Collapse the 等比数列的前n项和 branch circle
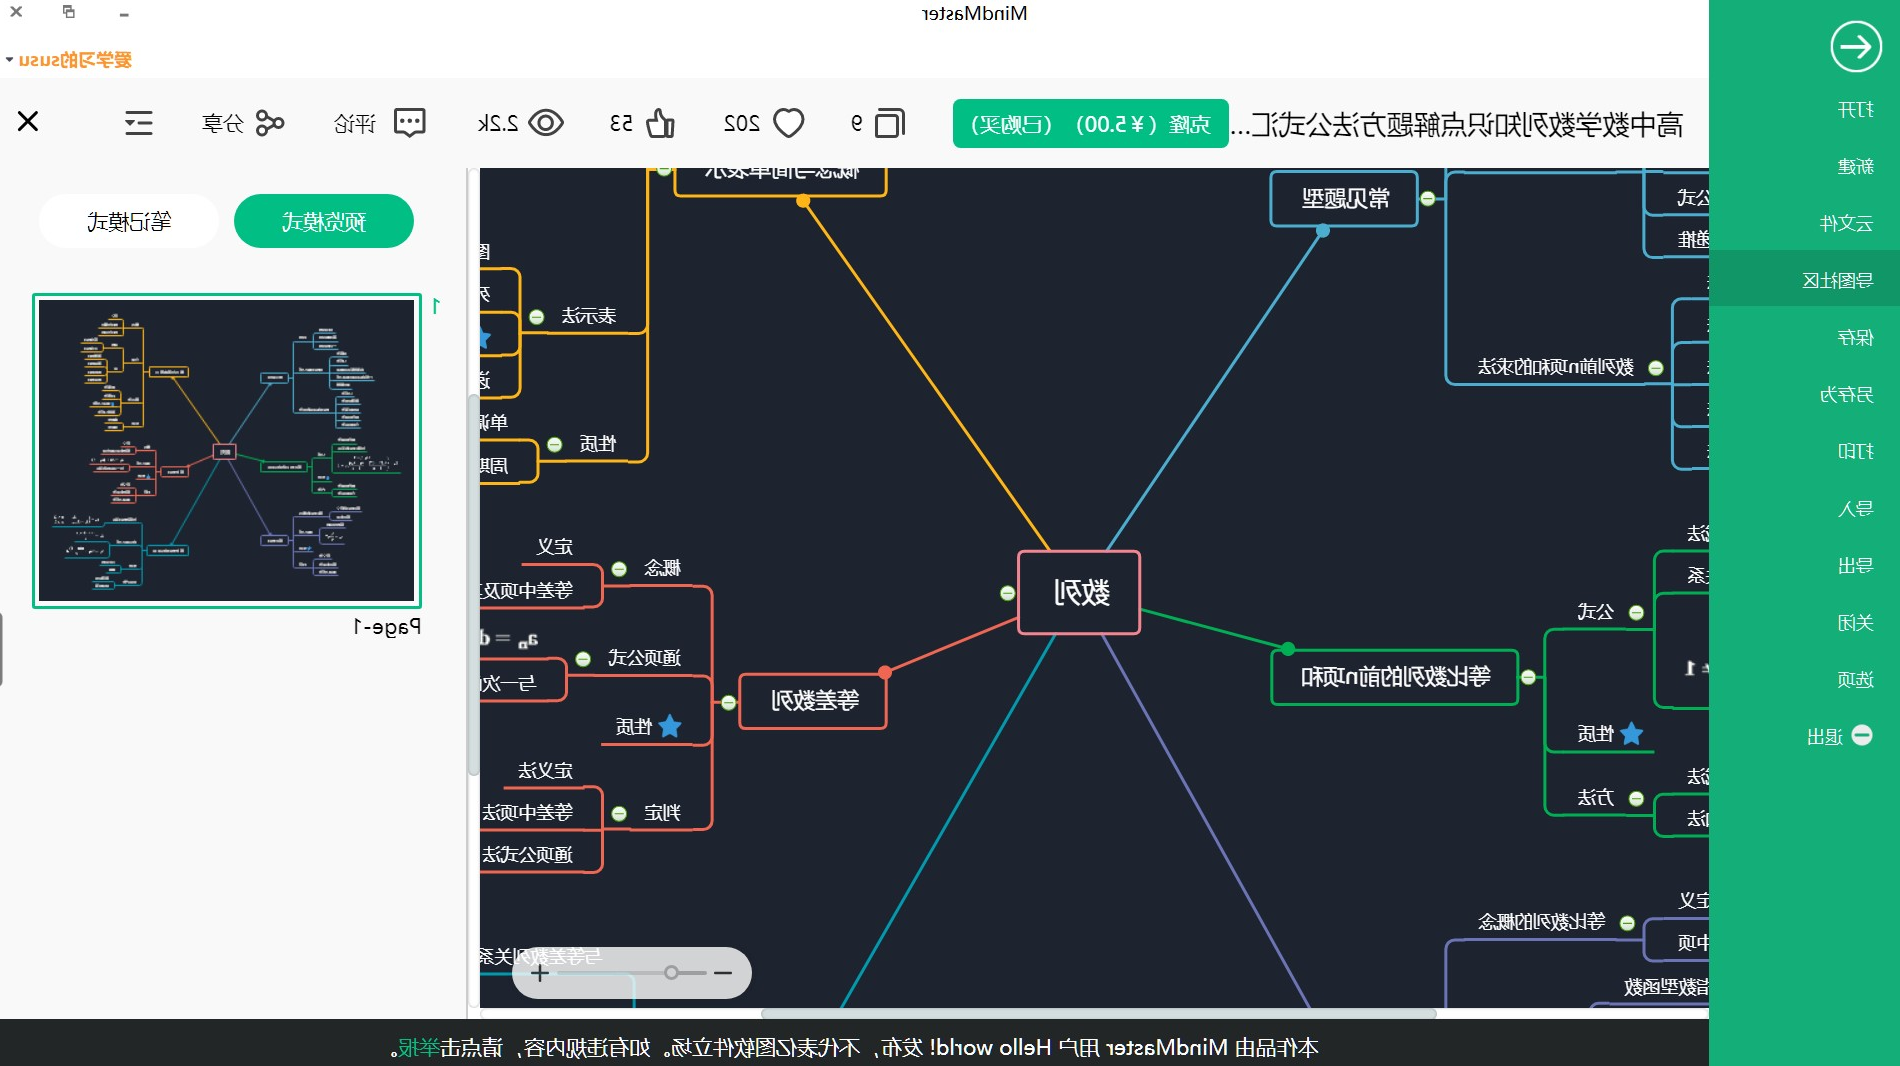The height and width of the screenshot is (1066, 1900). [x=1528, y=677]
